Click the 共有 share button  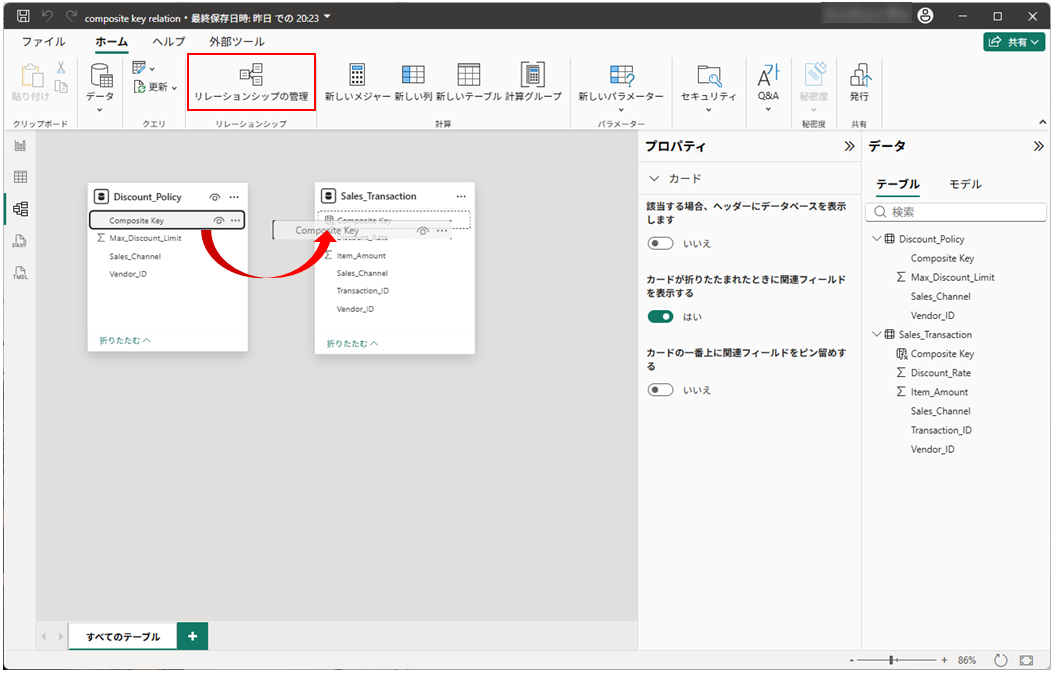pyautogui.click(x=1014, y=42)
